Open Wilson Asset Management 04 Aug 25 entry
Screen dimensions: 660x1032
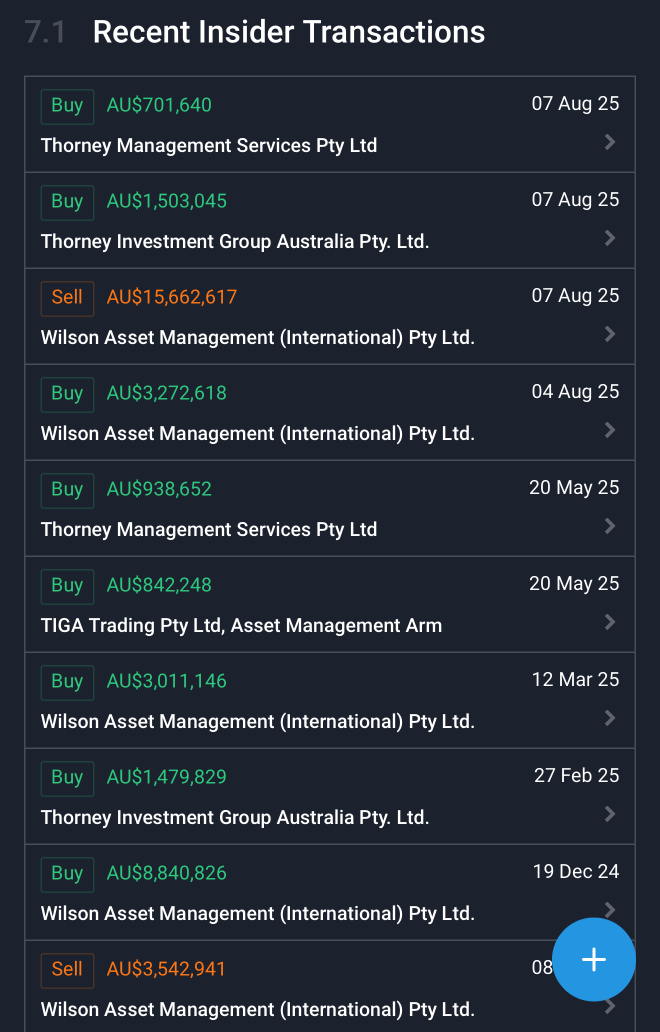coord(257,434)
